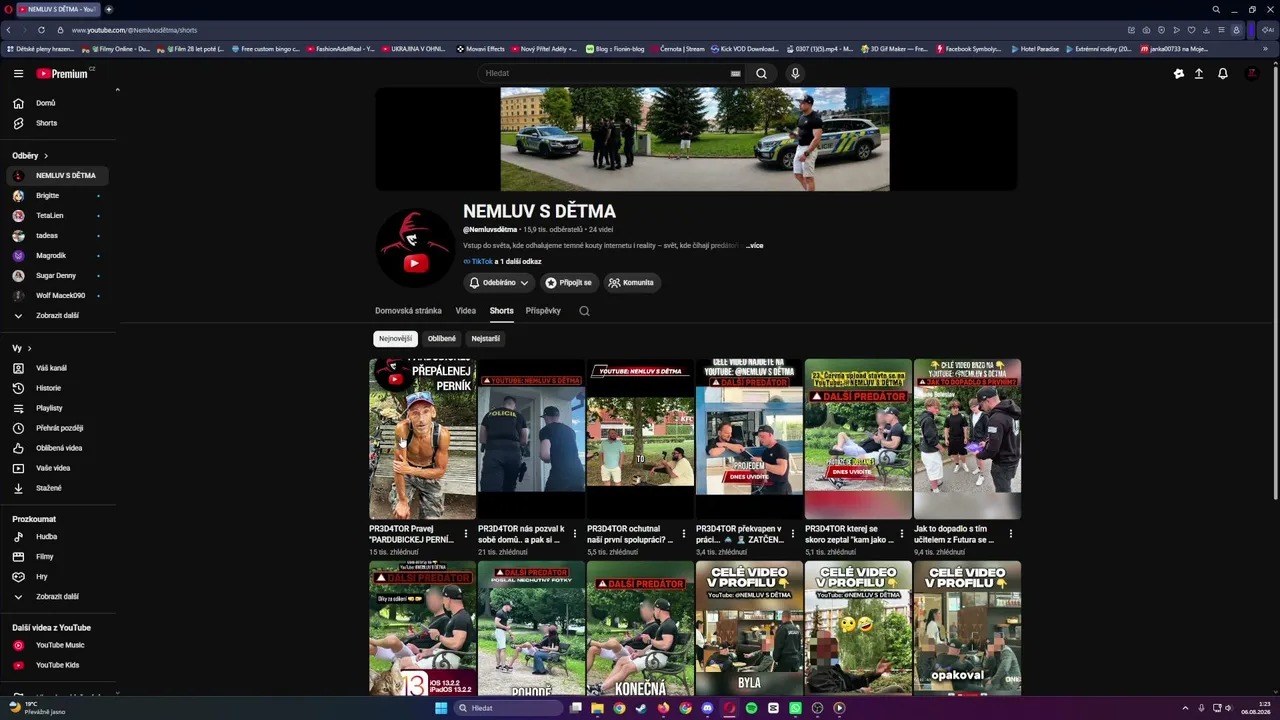Open a new browser tab with plus button
Image resolution: width=1280 pixels, height=720 pixels.
109,9
